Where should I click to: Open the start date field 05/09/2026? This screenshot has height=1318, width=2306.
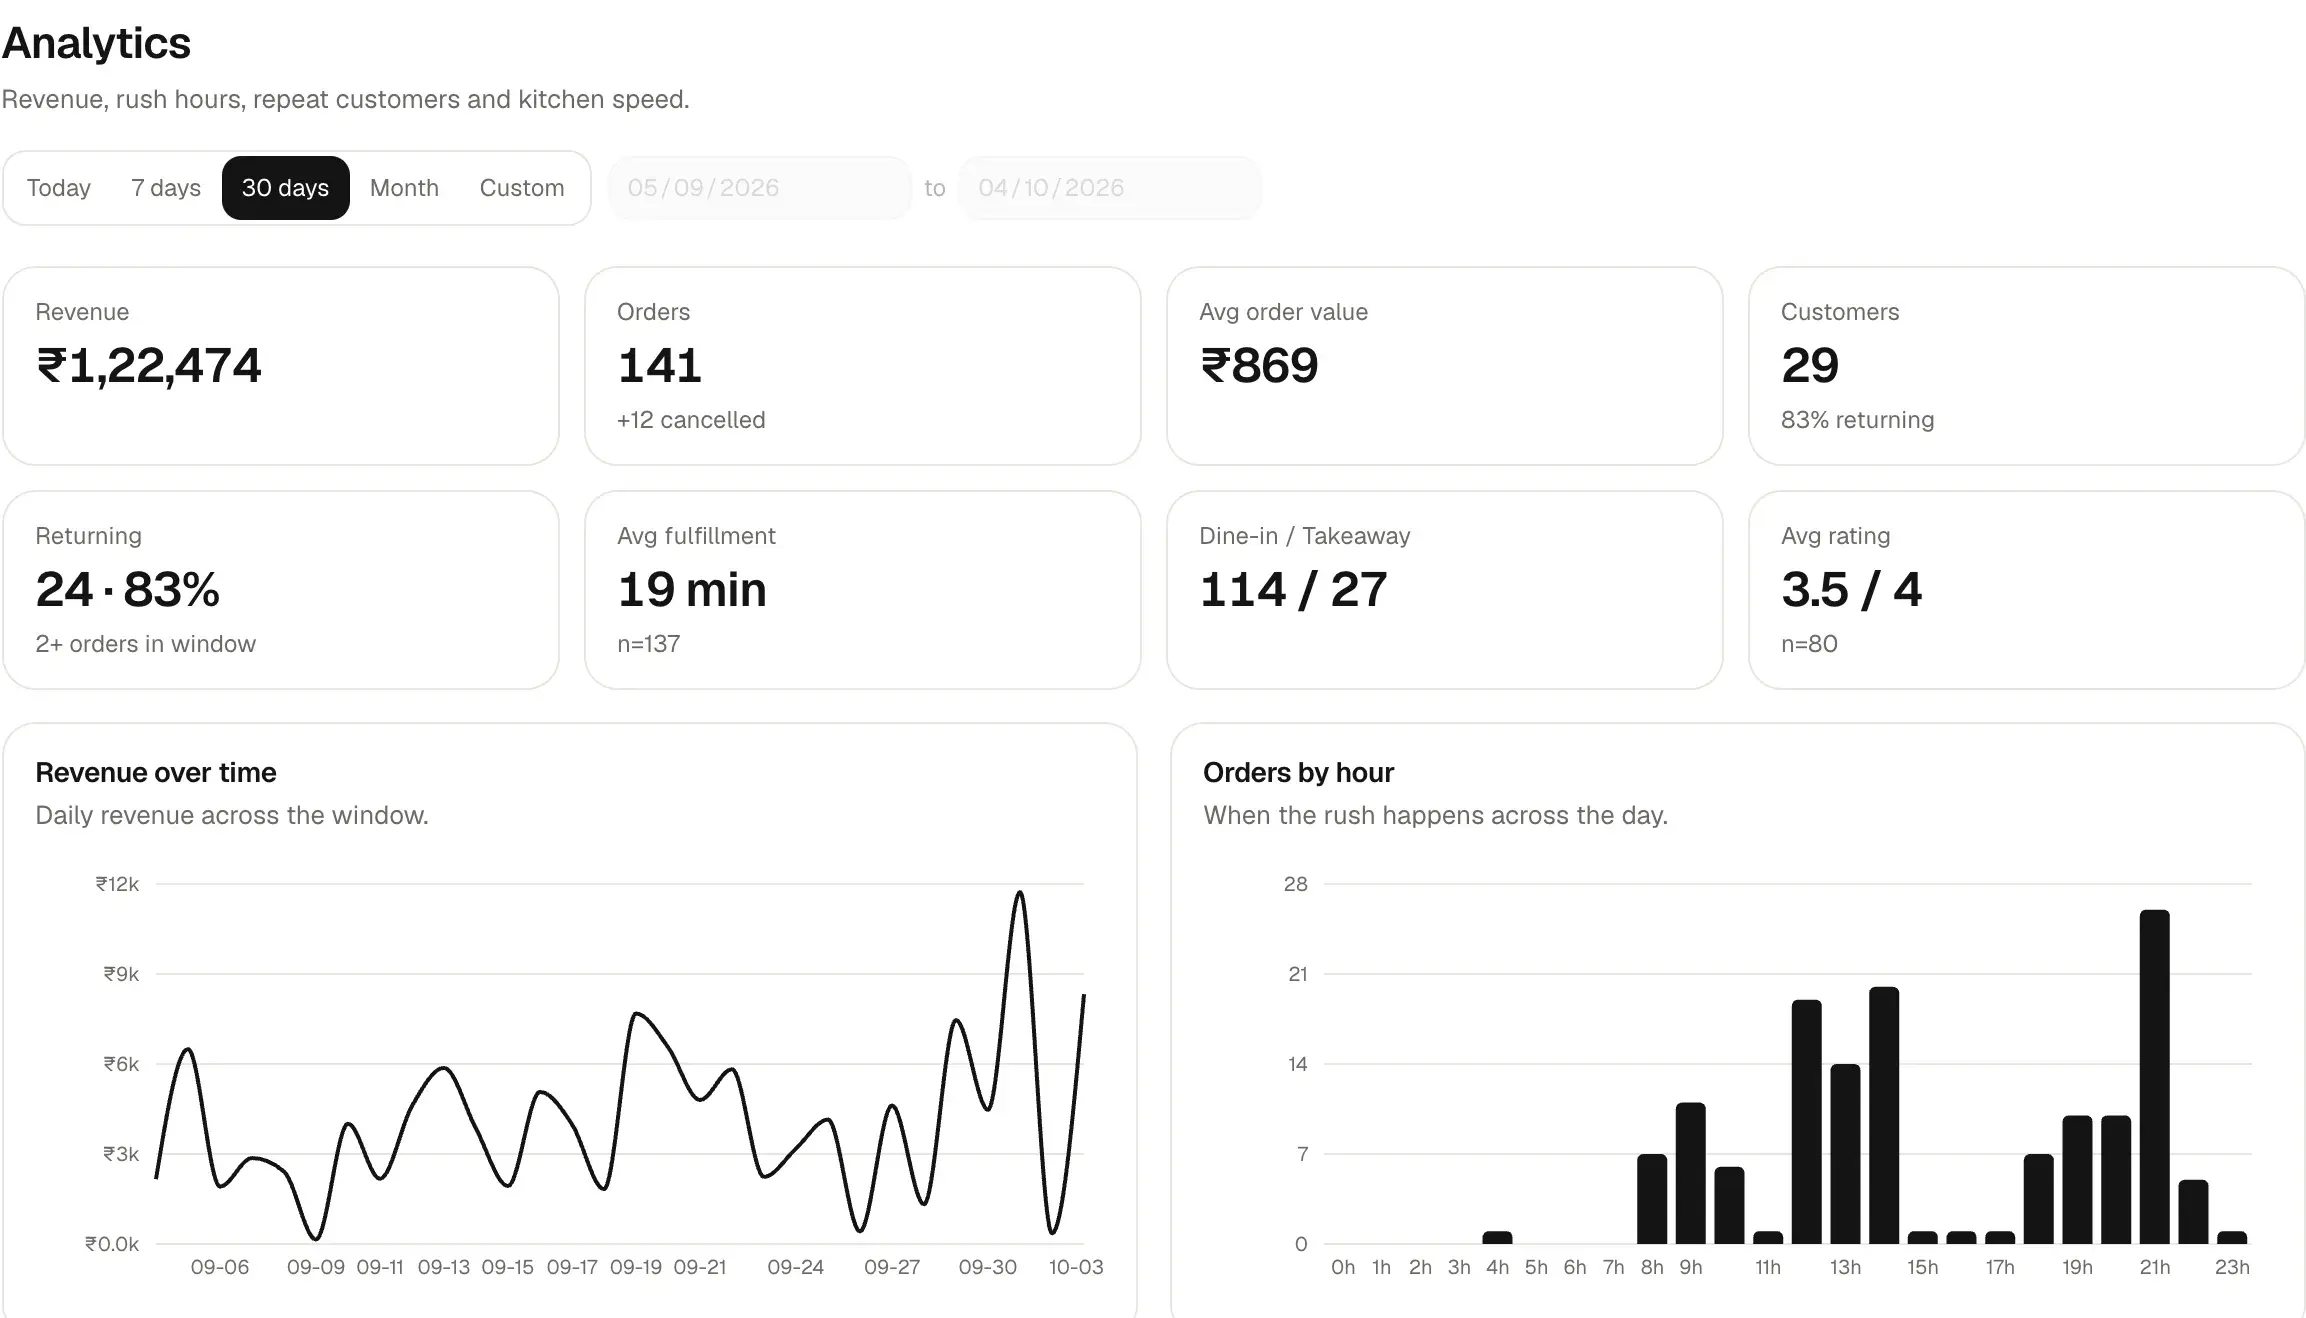click(x=759, y=188)
